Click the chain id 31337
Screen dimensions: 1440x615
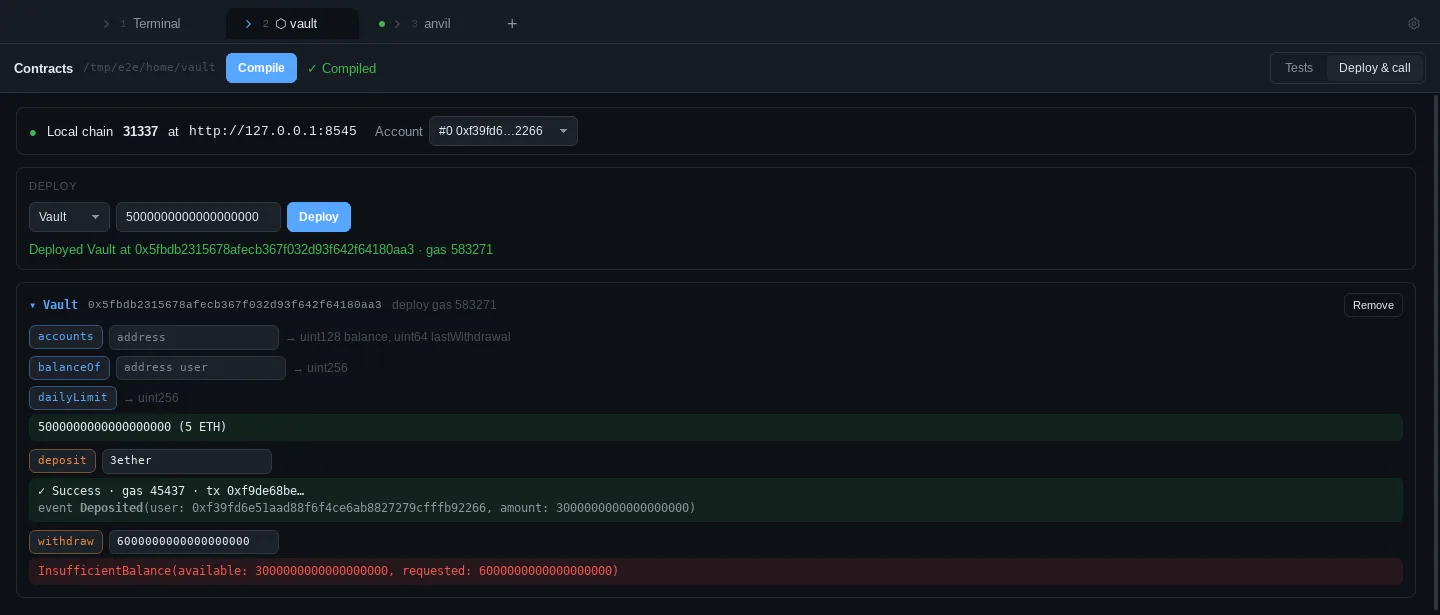pyautogui.click(x=140, y=131)
